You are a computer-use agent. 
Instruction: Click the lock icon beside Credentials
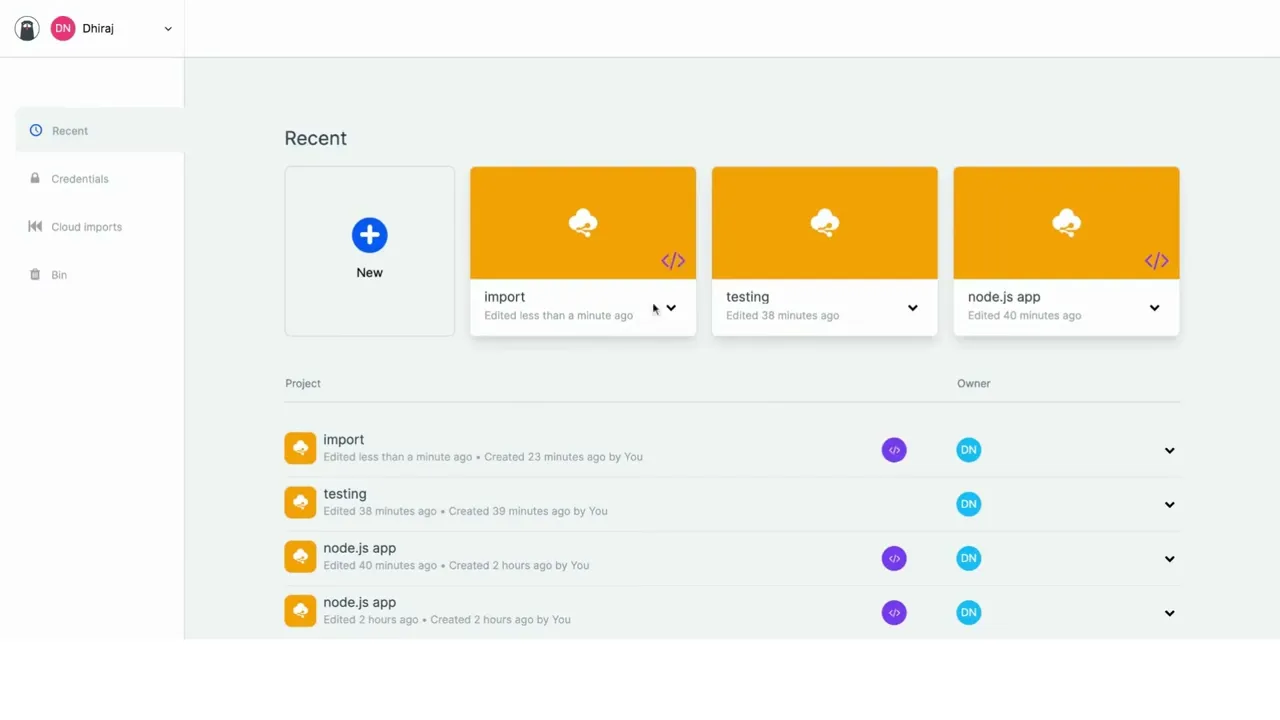coord(35,178)
